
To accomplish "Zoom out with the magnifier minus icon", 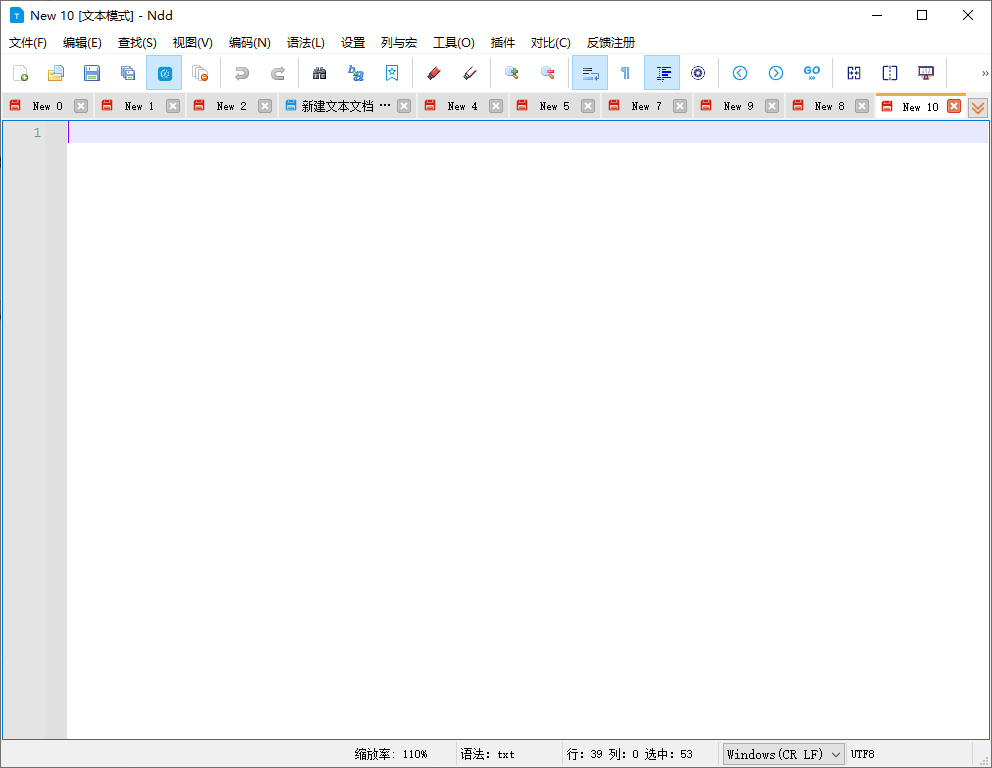I will (547, 73).
